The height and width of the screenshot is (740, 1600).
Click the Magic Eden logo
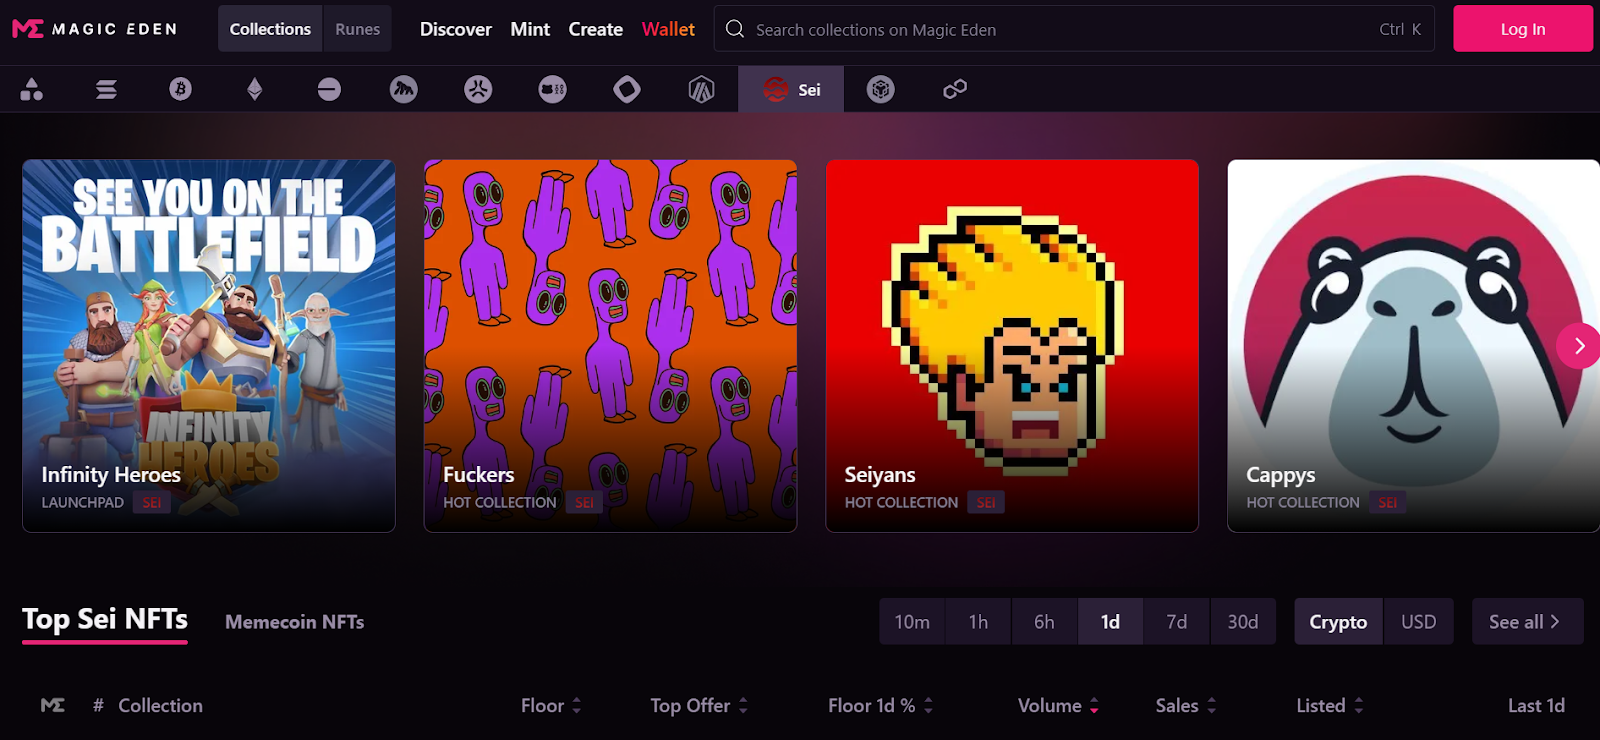95,29
